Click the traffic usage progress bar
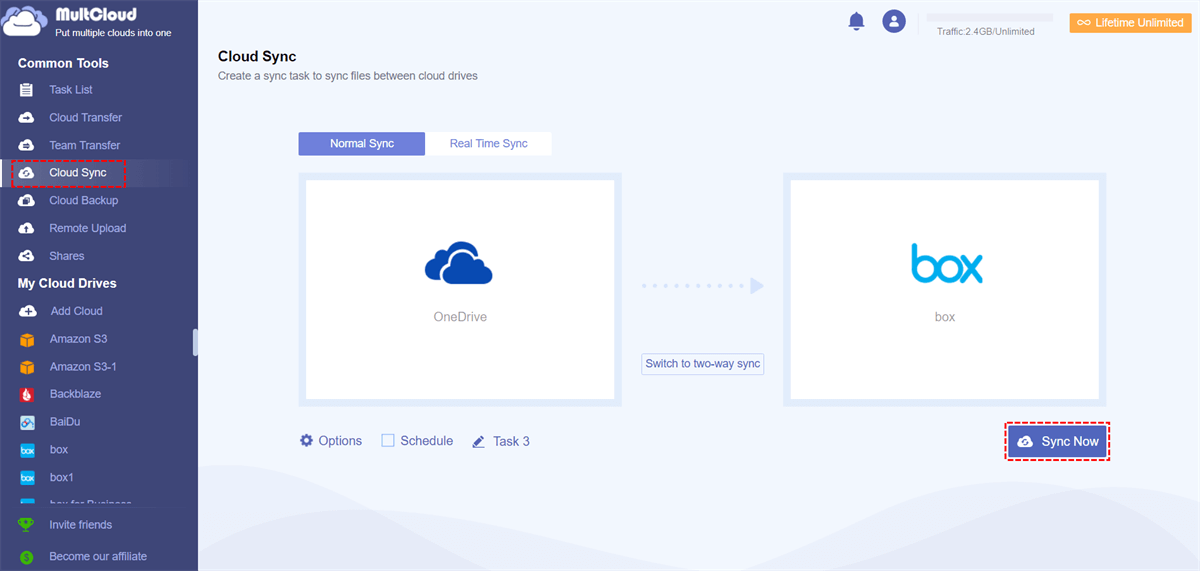Viewport: 1200px width, 571px height. tap(989, 17)
